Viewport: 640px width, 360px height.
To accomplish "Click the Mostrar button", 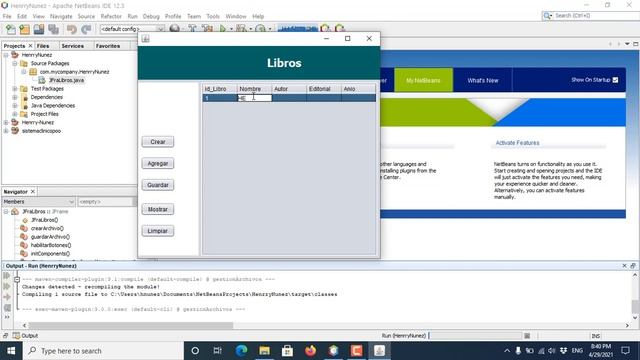I will 158,209.
